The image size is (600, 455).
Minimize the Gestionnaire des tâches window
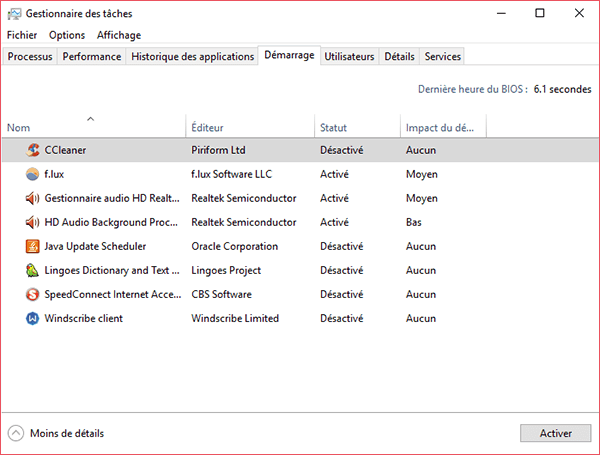point(501,13)
